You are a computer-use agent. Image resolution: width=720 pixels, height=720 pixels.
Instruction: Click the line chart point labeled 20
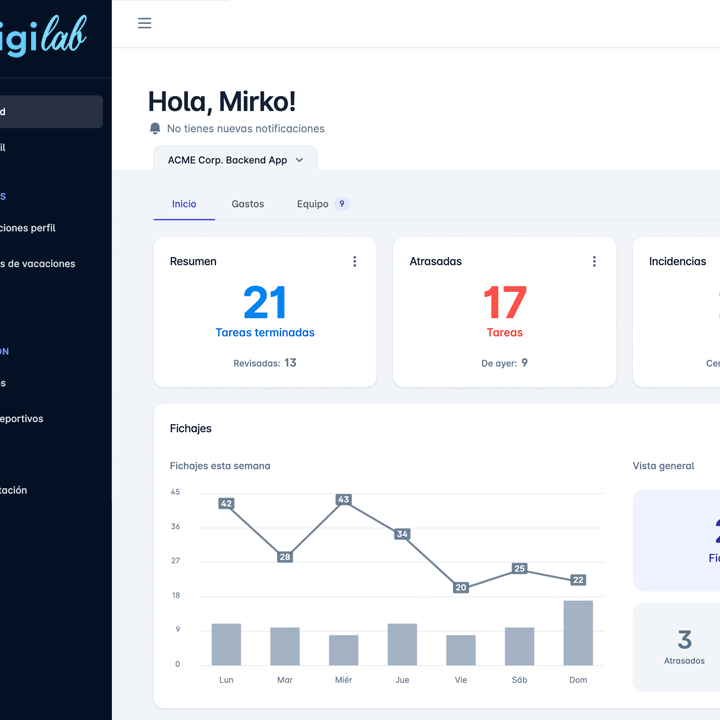click(x=461, y=587)
